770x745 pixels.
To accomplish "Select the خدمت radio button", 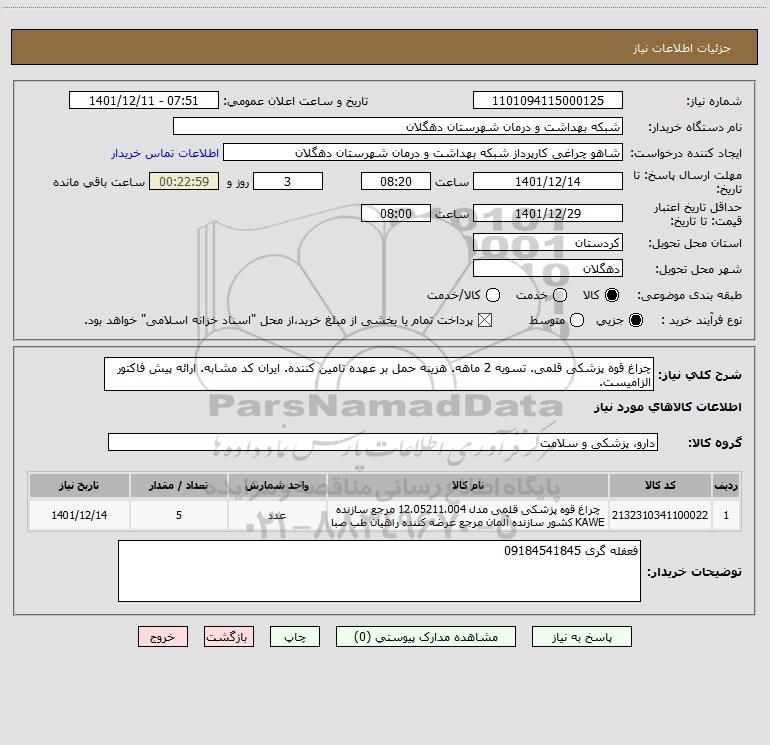I will click(x=560, y=295).
